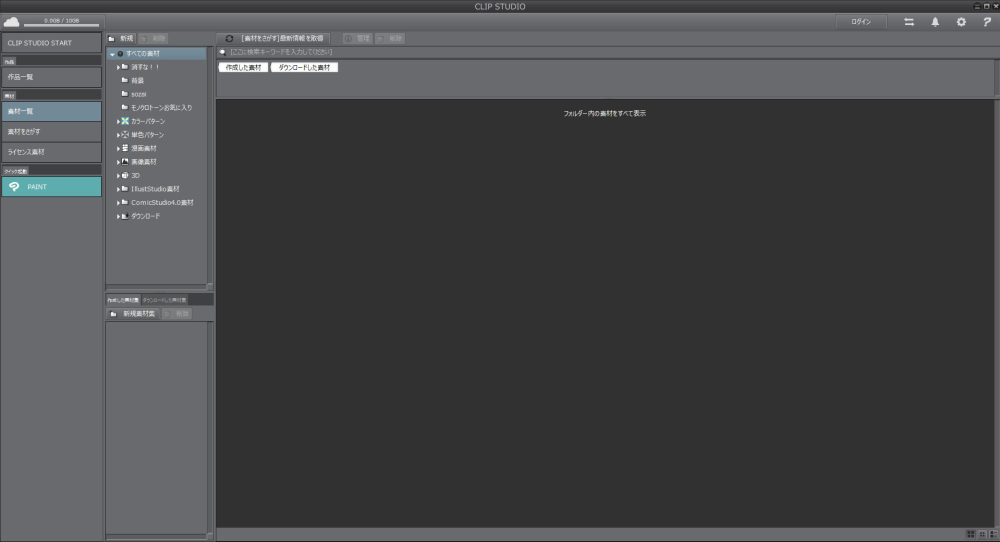This screenshot has height=542, width=1000.
Task: Expand the 単色パターン tree arrow
Action: coord(118,135)
